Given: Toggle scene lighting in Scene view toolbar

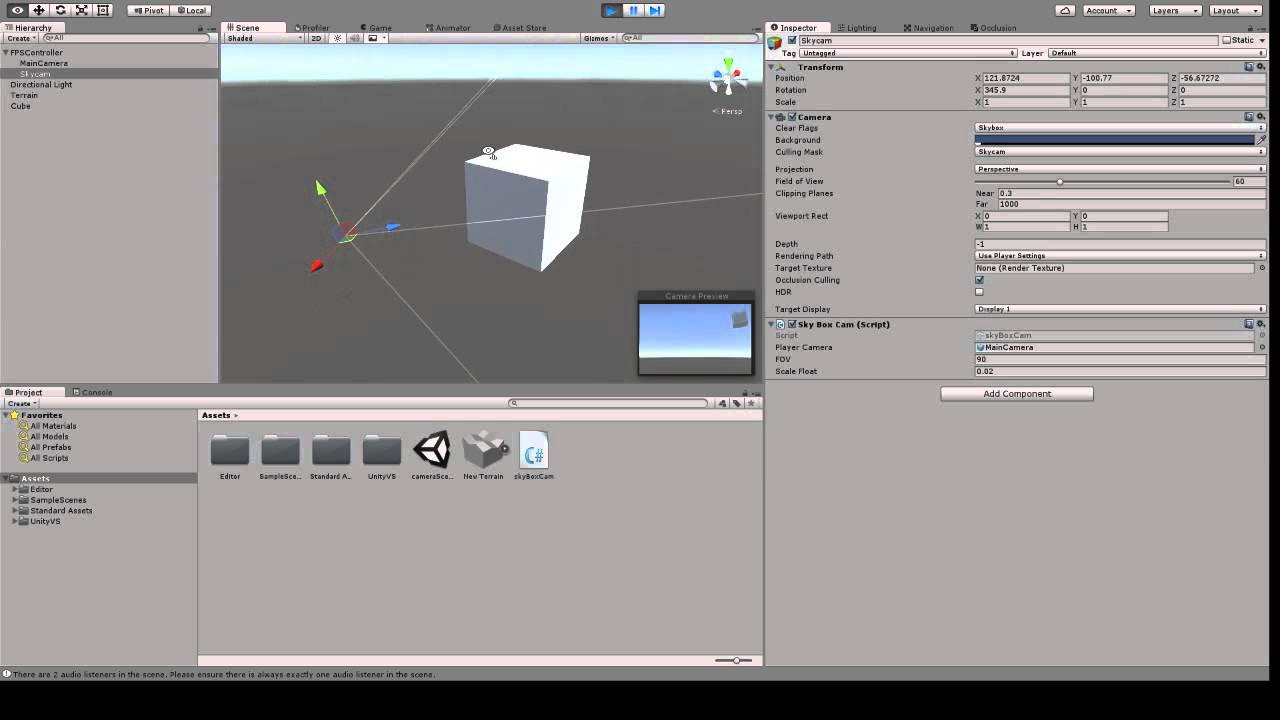Looking at the screenshot, I should coord(338,38).
